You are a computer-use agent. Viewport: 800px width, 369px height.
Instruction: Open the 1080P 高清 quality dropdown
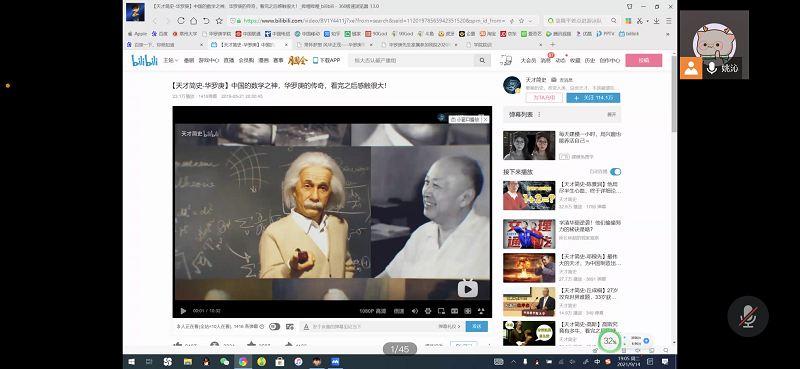[x=372, y=311]
